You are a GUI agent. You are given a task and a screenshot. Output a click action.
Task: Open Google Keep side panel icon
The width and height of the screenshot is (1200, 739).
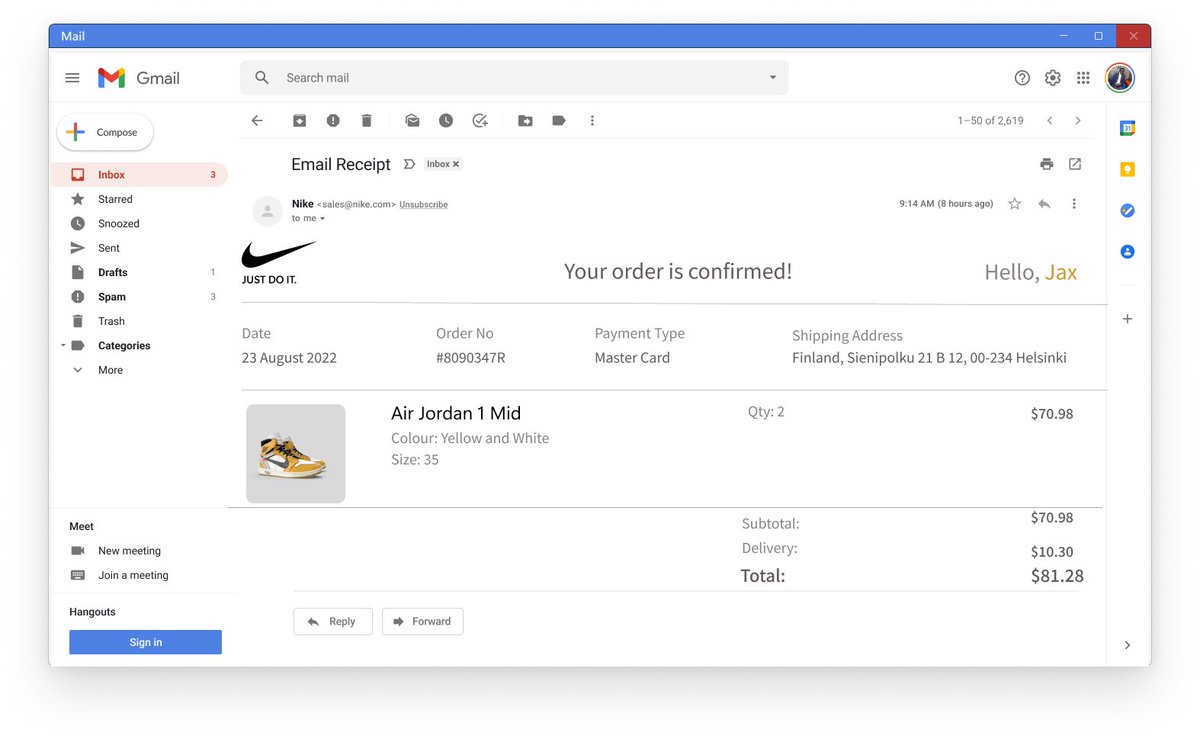pyautogui.click(x=1127, y=169)
